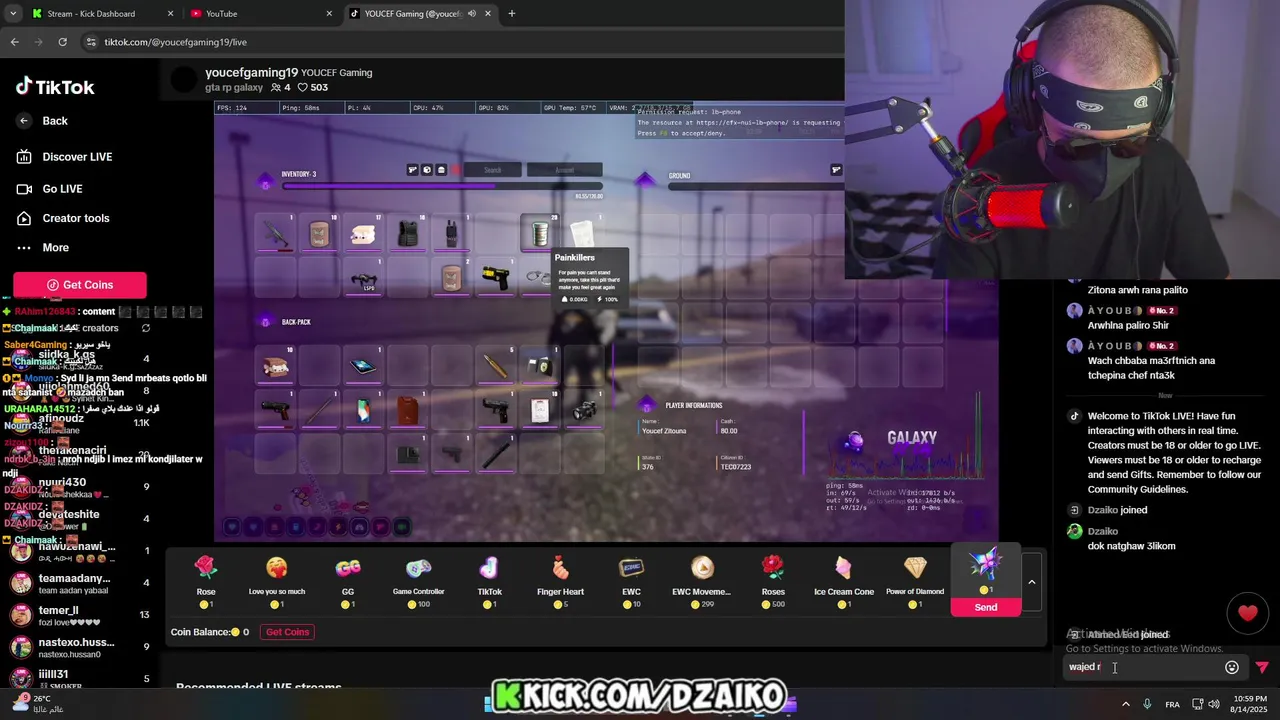The image size is (1280, 720).
Task: Mute audio icon on TikTok tab
Action: [471, 14]
